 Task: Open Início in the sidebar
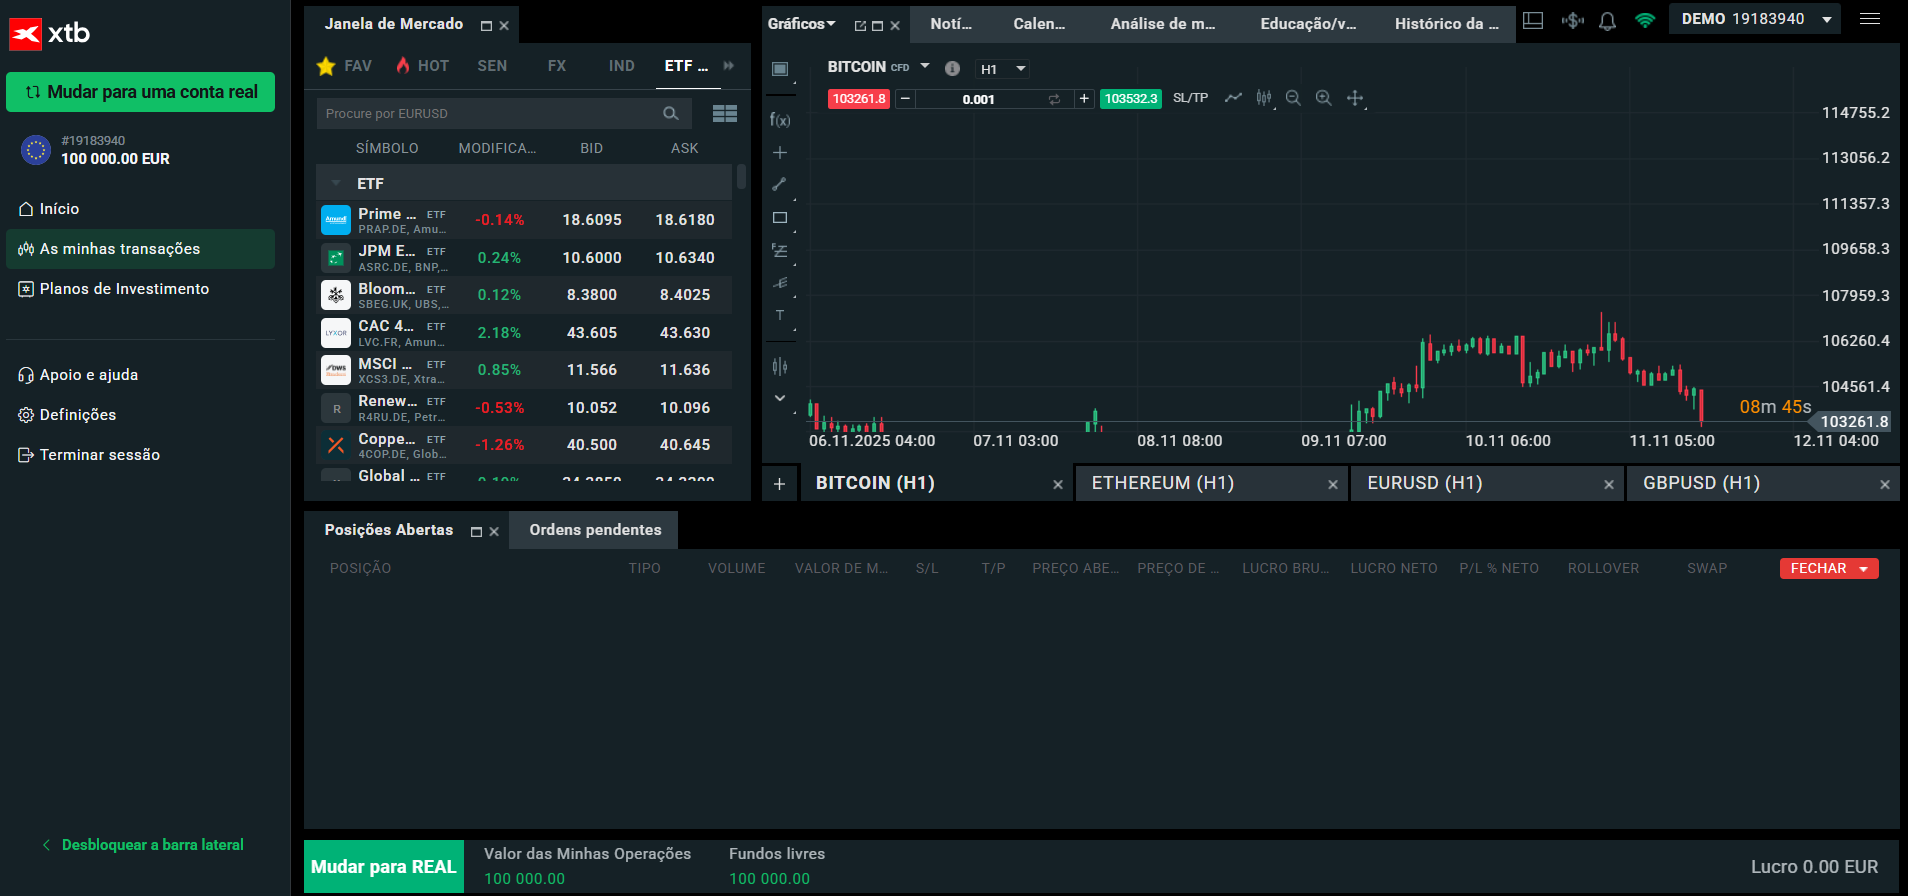[x=140, y=209]
